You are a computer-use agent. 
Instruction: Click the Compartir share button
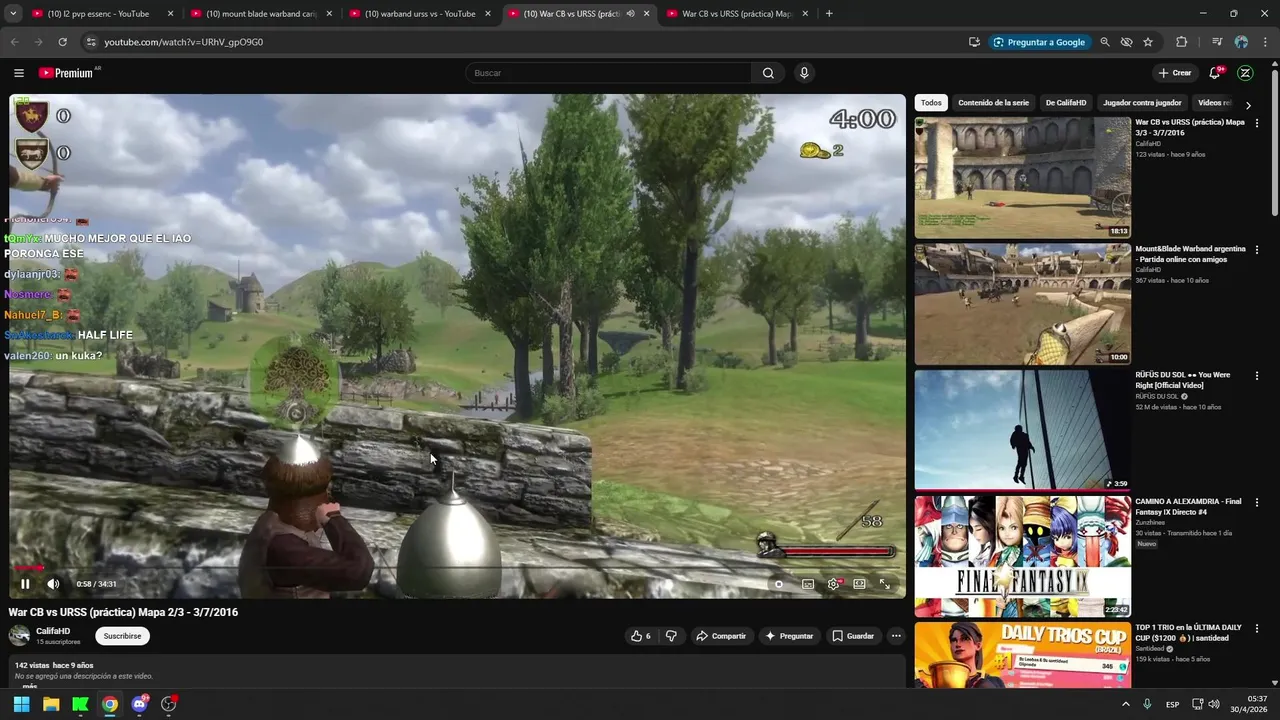click(721, 636)
